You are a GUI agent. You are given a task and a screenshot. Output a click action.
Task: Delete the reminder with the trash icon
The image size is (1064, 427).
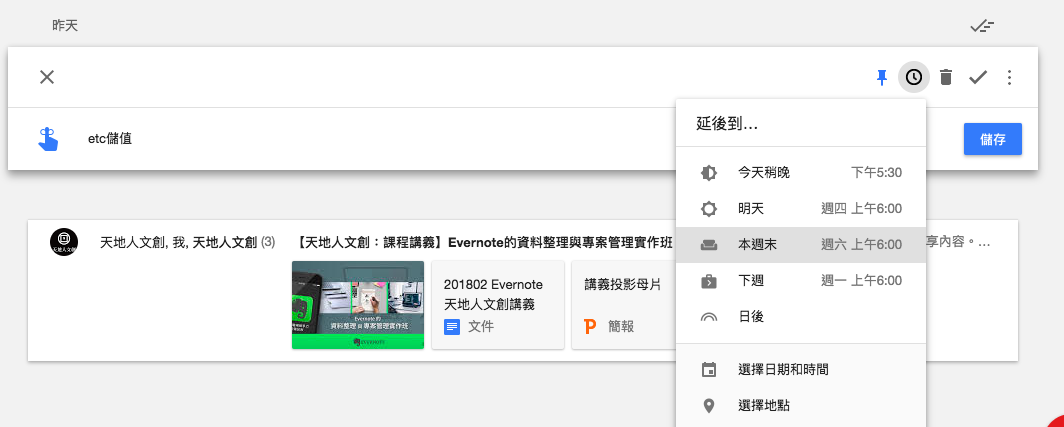(946, 77)
